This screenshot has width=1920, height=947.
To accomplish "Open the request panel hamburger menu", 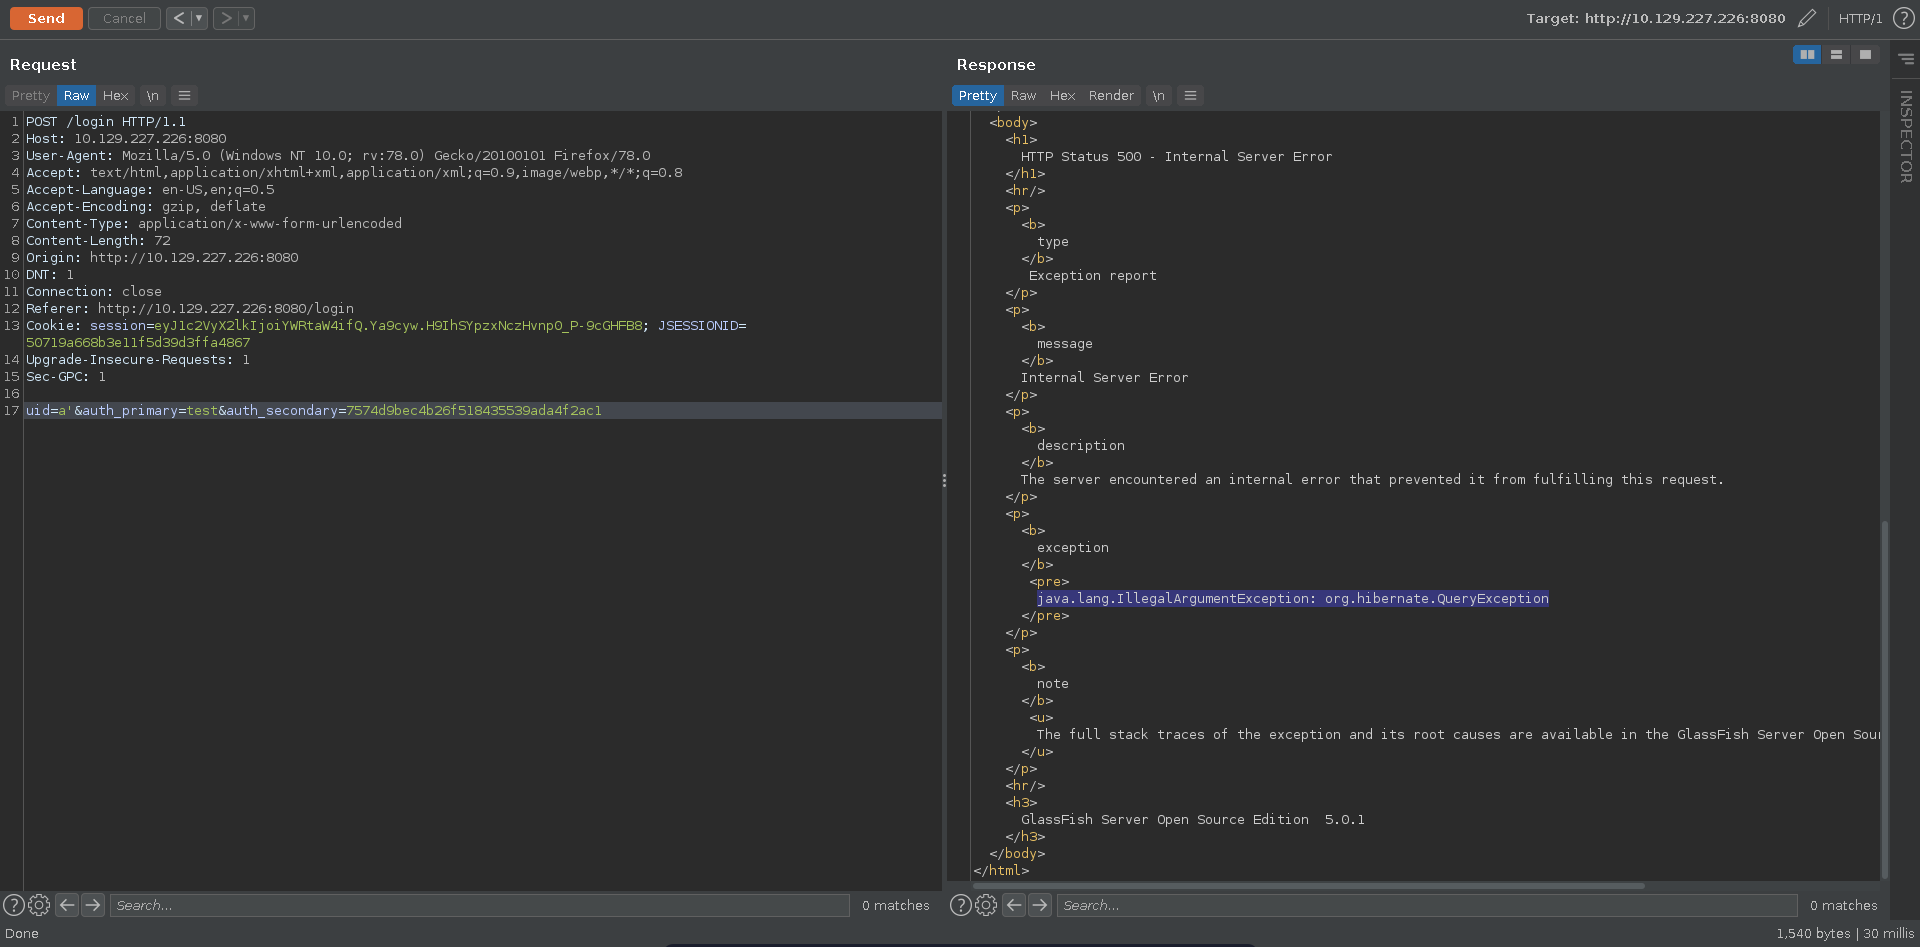I will coord(184,96).
